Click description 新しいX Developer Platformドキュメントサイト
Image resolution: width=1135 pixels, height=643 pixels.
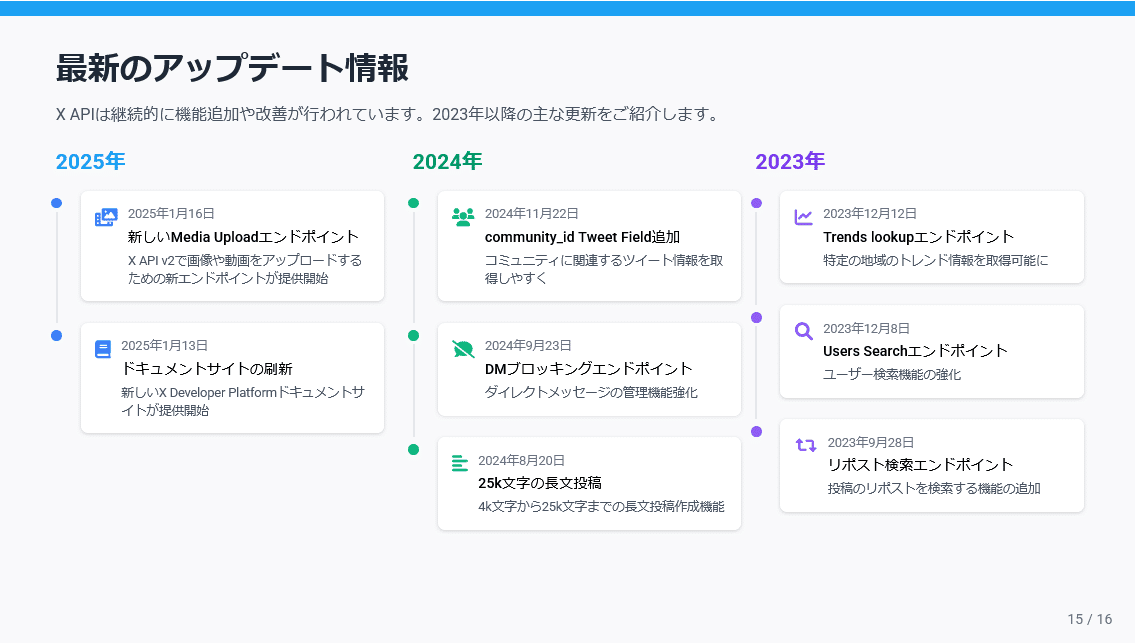click(x=243, y=401)
